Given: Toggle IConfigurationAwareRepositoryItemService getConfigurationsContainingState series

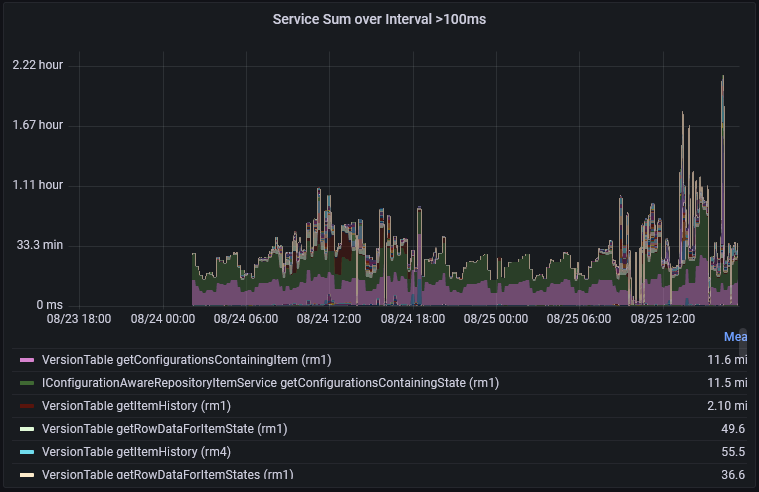Looking at the screenshot, I should pyautogui.click(x=270, y=383).
